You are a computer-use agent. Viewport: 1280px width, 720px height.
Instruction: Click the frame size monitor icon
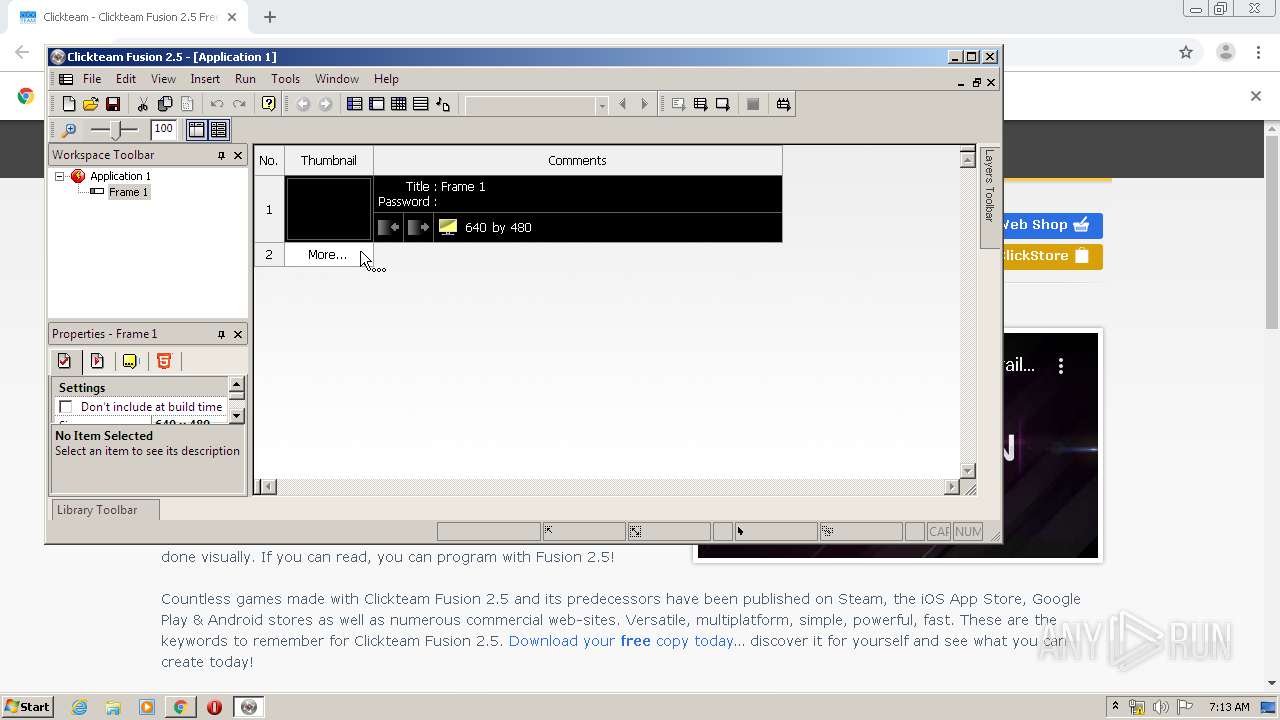[x=447, y=227]
